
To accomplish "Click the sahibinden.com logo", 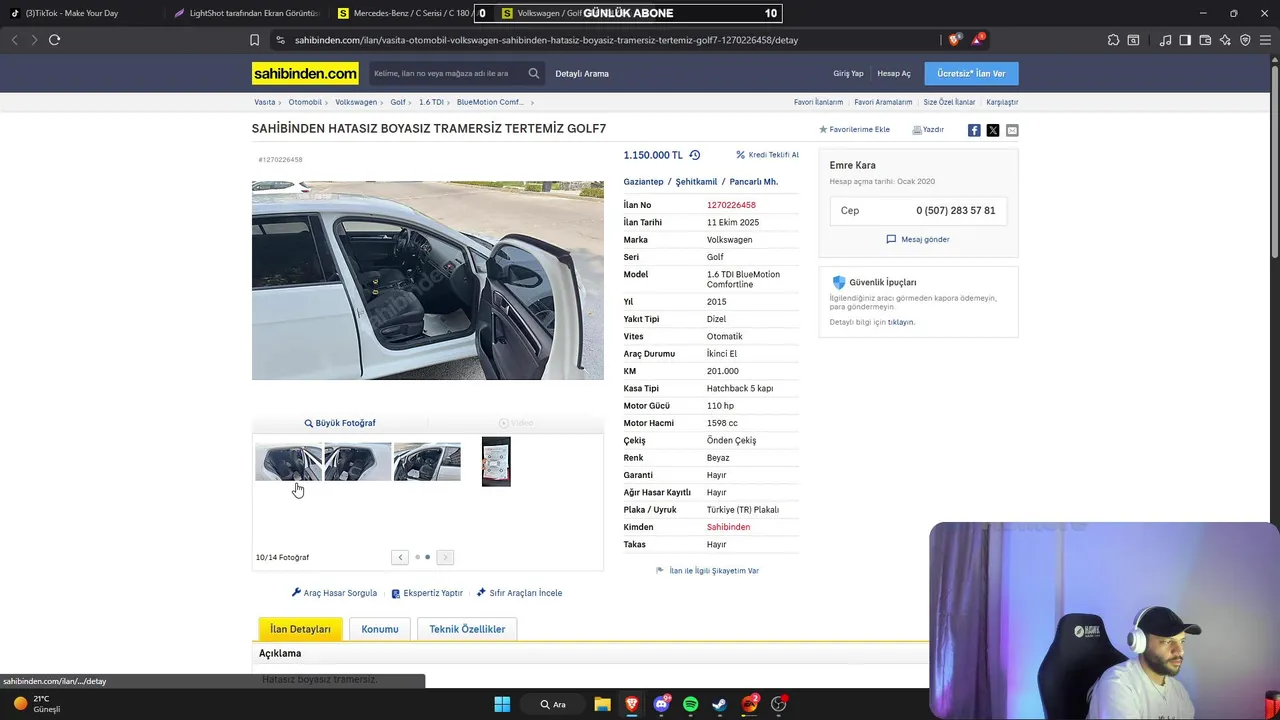I will click(305, 74).
